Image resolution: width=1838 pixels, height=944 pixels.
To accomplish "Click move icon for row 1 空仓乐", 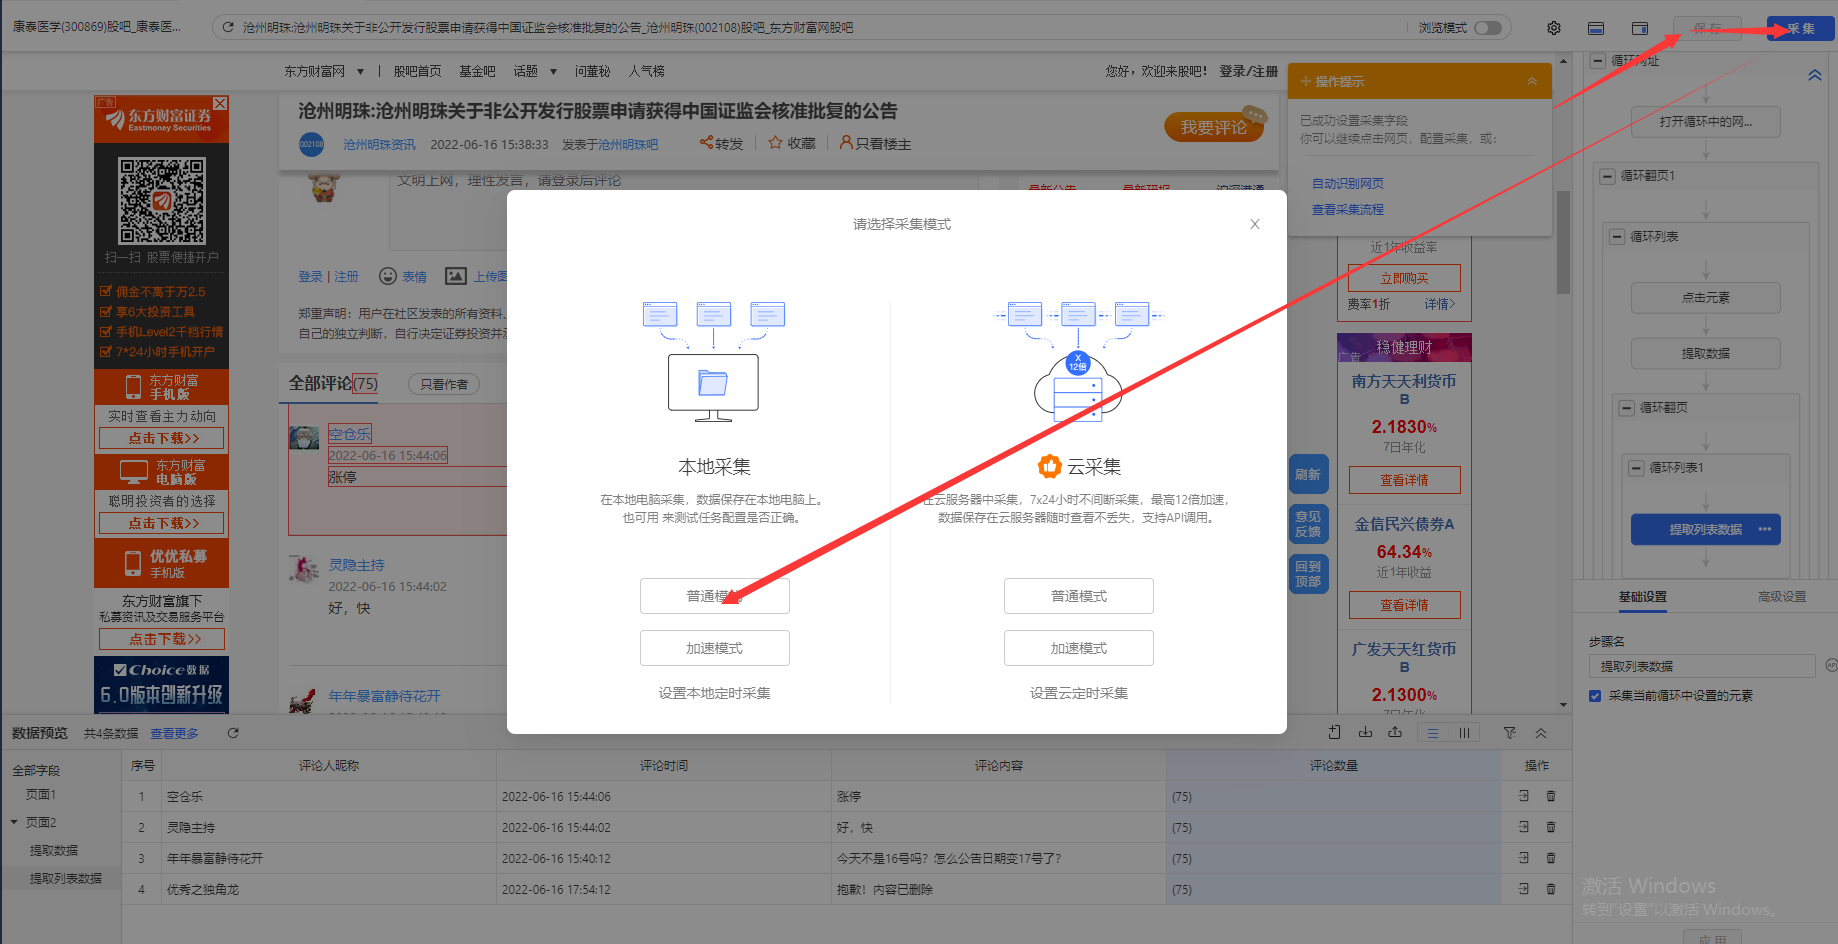I will pos(1524,797).
